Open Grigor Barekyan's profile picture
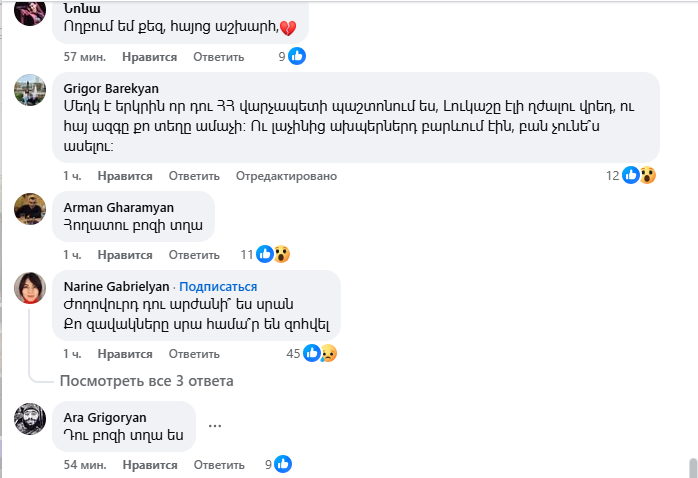The image size is (698, 478). [30, 90]
